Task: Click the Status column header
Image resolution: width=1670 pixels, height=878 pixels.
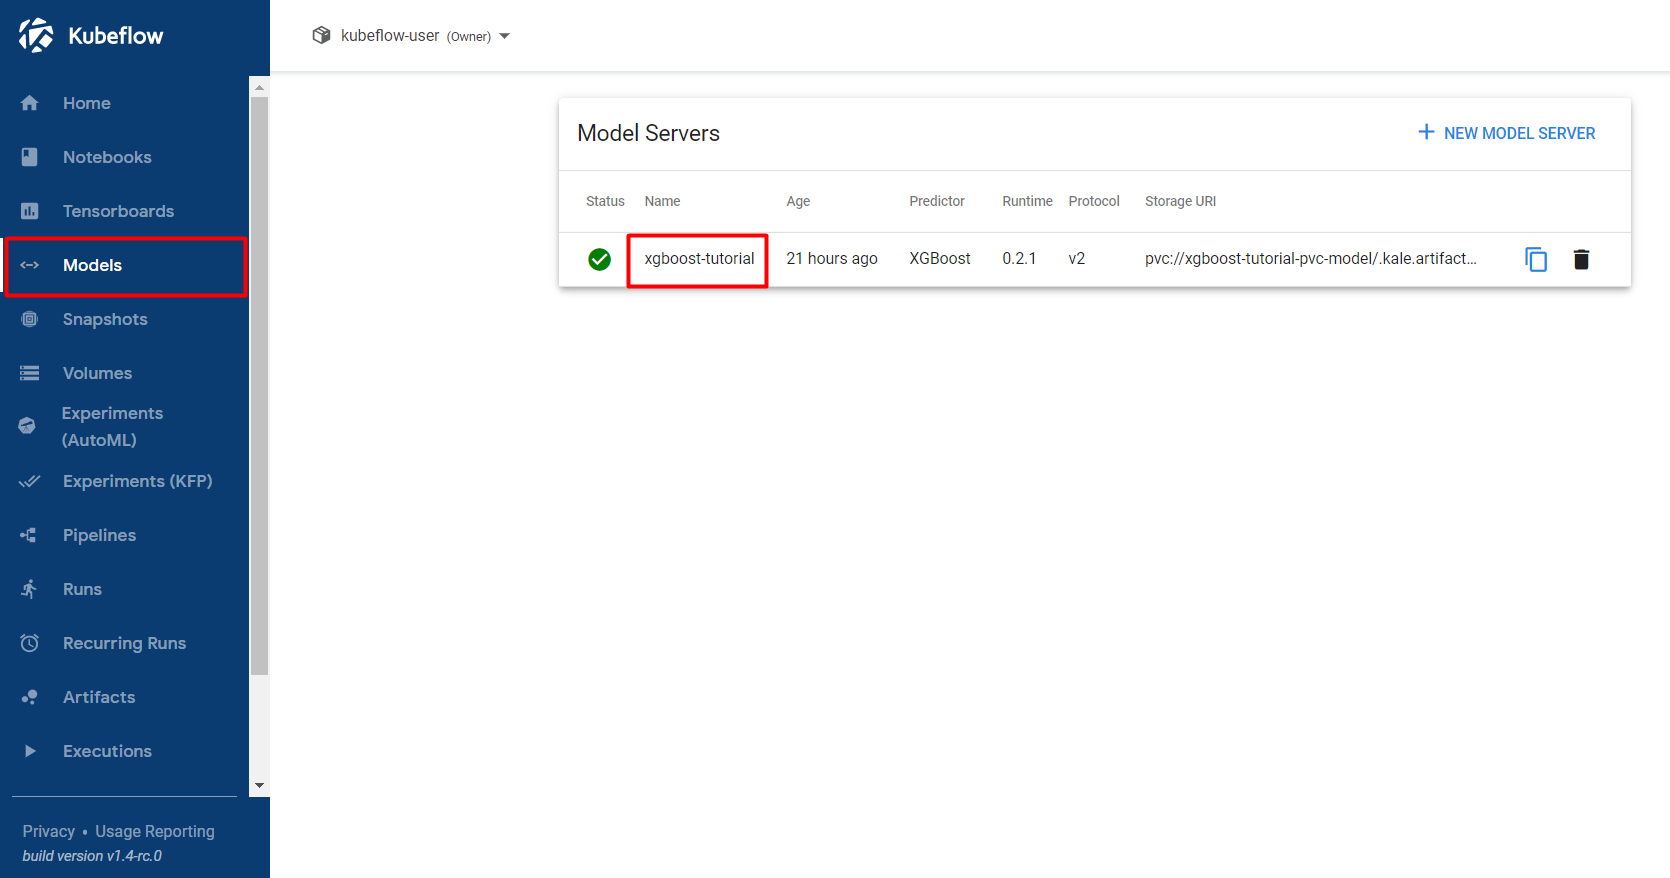Action: 605,201
